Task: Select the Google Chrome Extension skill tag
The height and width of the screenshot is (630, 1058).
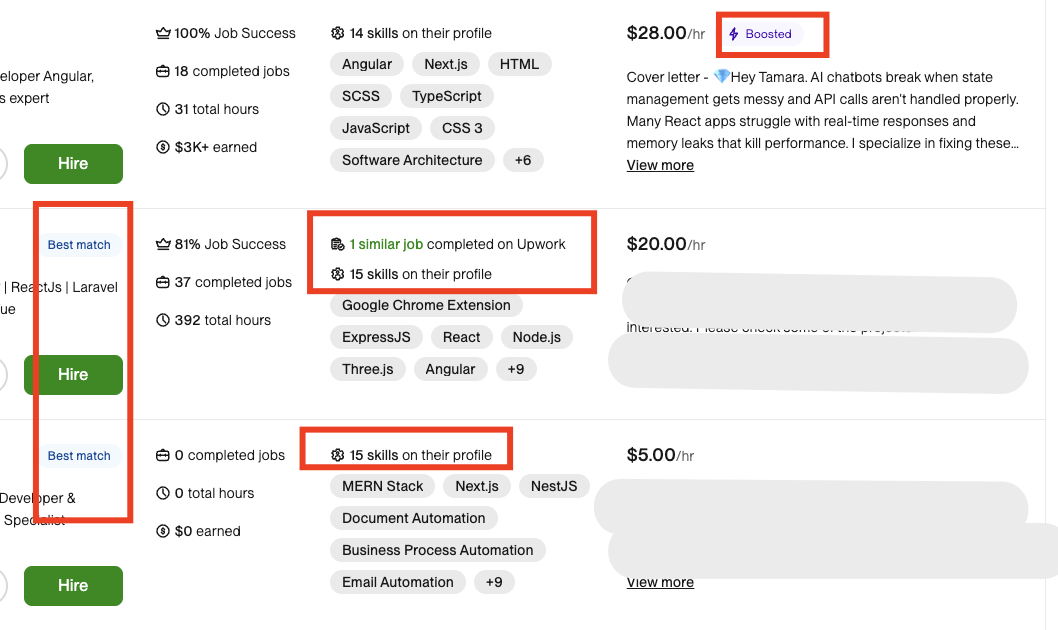Action: 426,305
